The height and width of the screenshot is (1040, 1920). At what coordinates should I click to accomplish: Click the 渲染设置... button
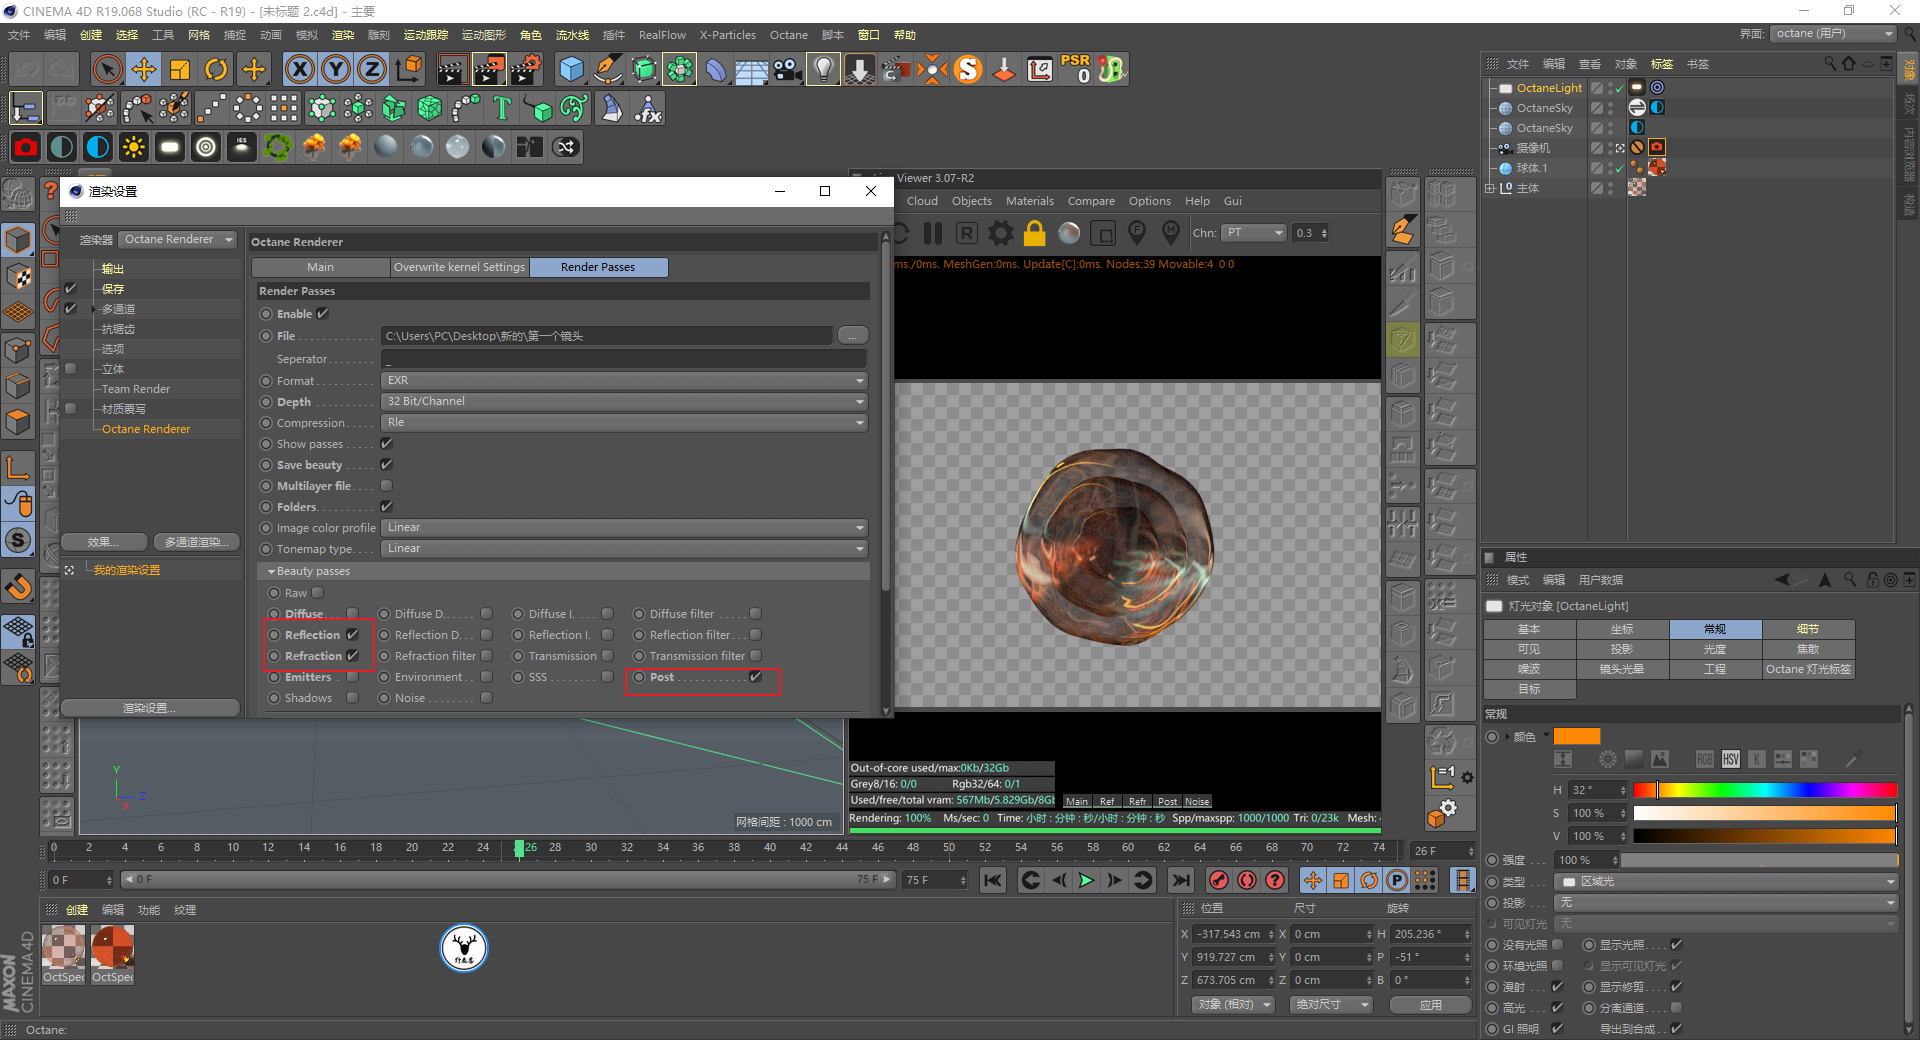point(150,708)
